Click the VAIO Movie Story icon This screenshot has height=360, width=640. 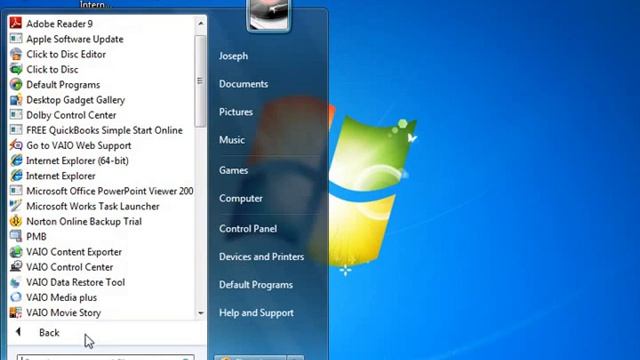tap(16, 312)
